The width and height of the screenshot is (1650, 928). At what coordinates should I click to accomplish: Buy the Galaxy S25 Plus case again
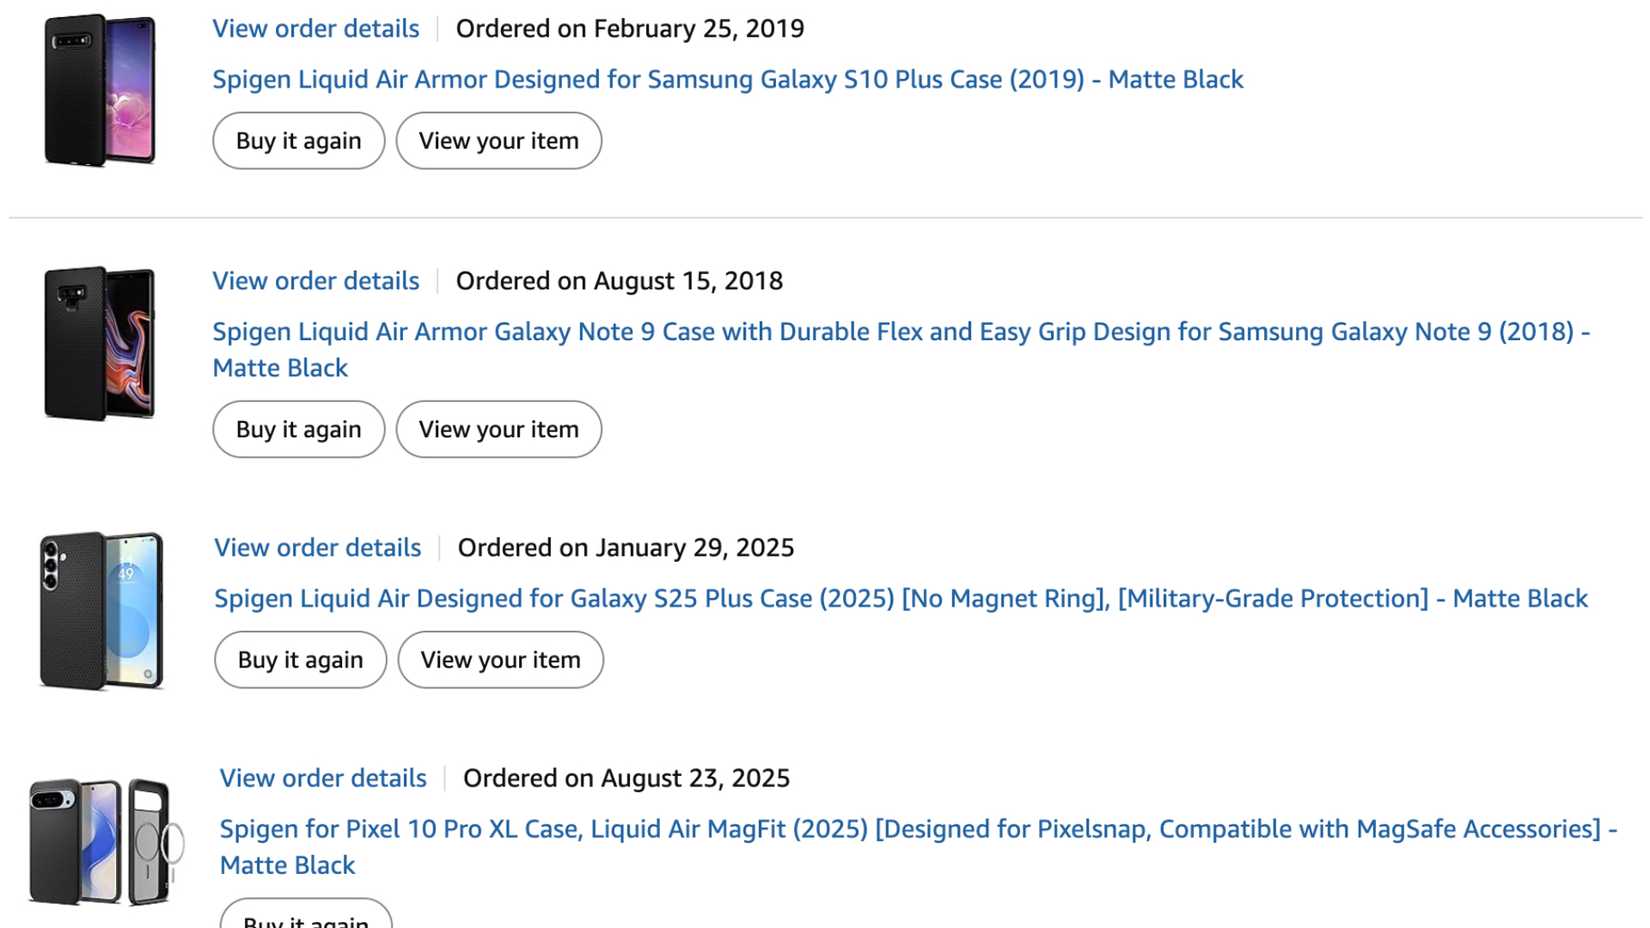(300, 660)
